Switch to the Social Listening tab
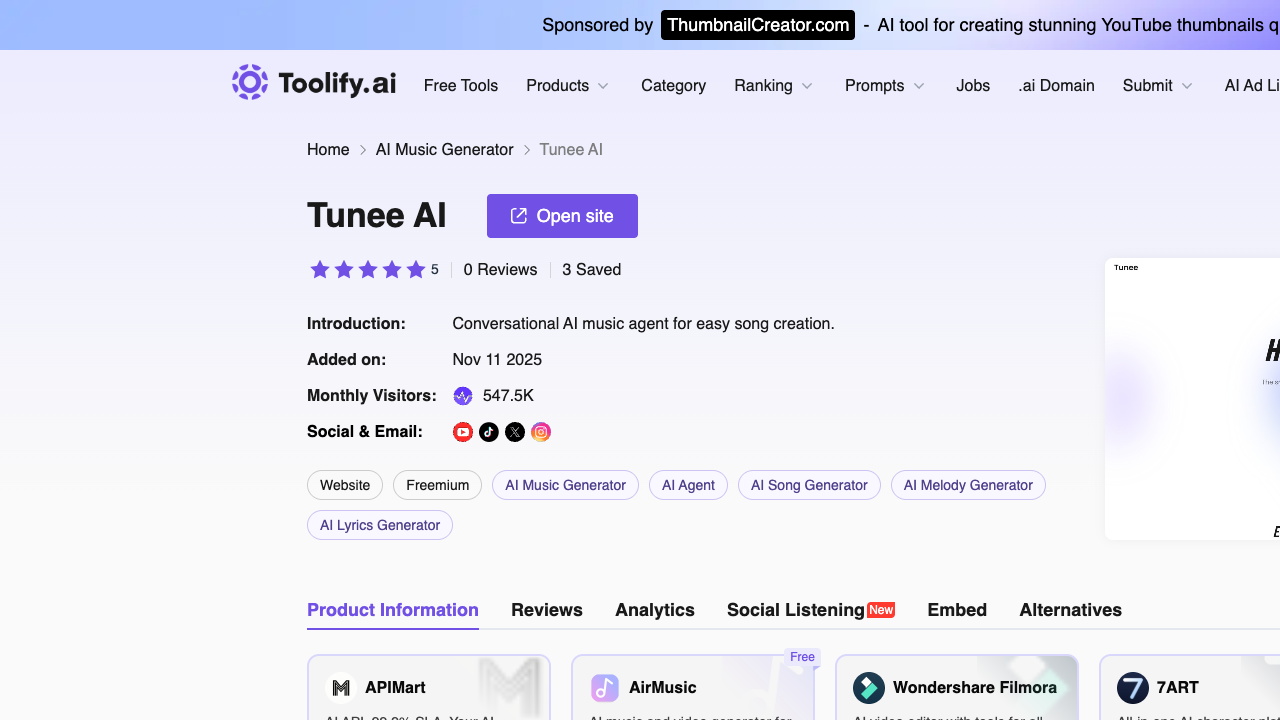This screenshot has height=720, width=1280. coord(811,610)
